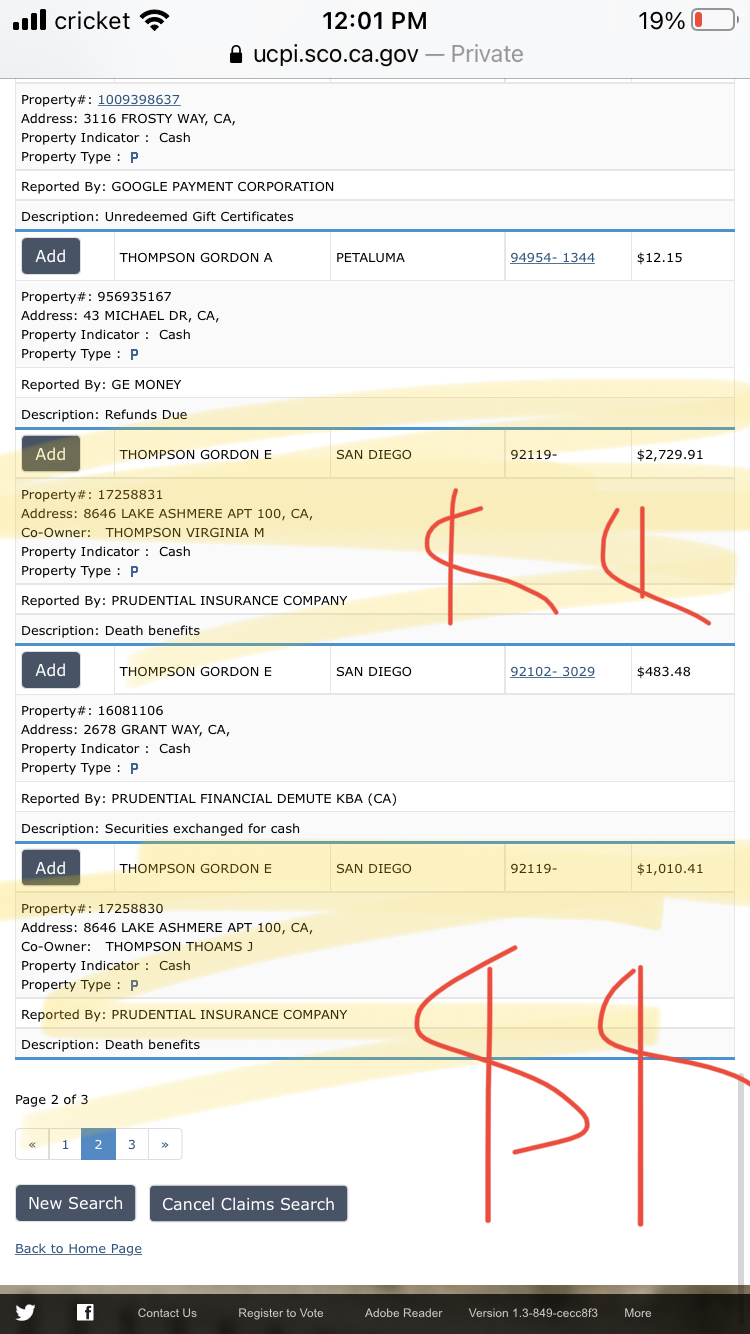
Task: Select Reported By: GE MONEY text
Action: tap(101, 384)
